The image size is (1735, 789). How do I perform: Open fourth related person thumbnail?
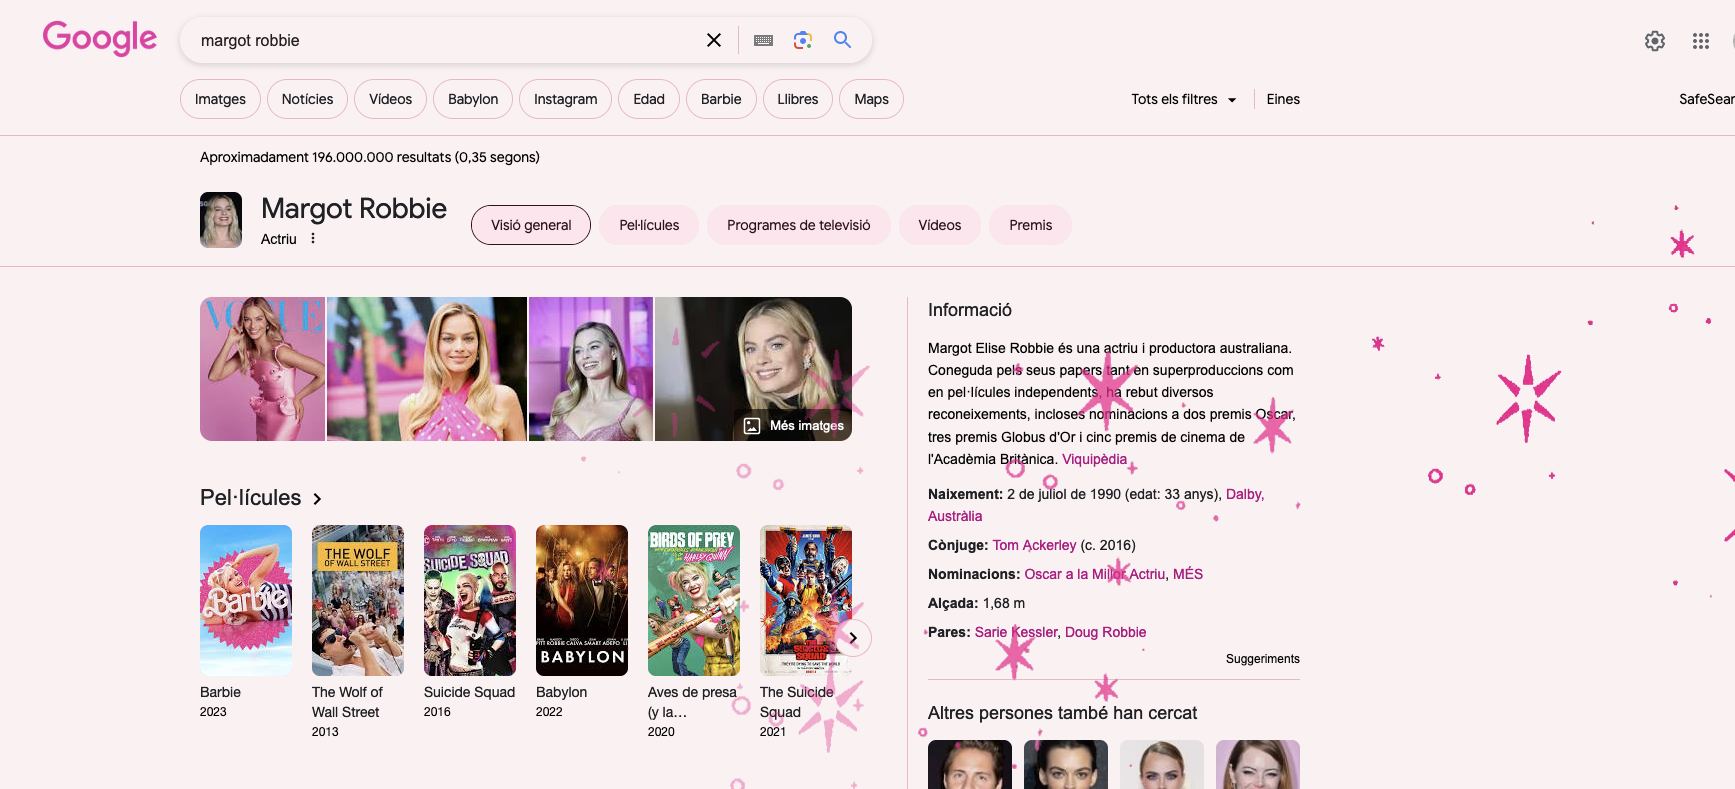pyautogui.click(x=1258, y=765)
